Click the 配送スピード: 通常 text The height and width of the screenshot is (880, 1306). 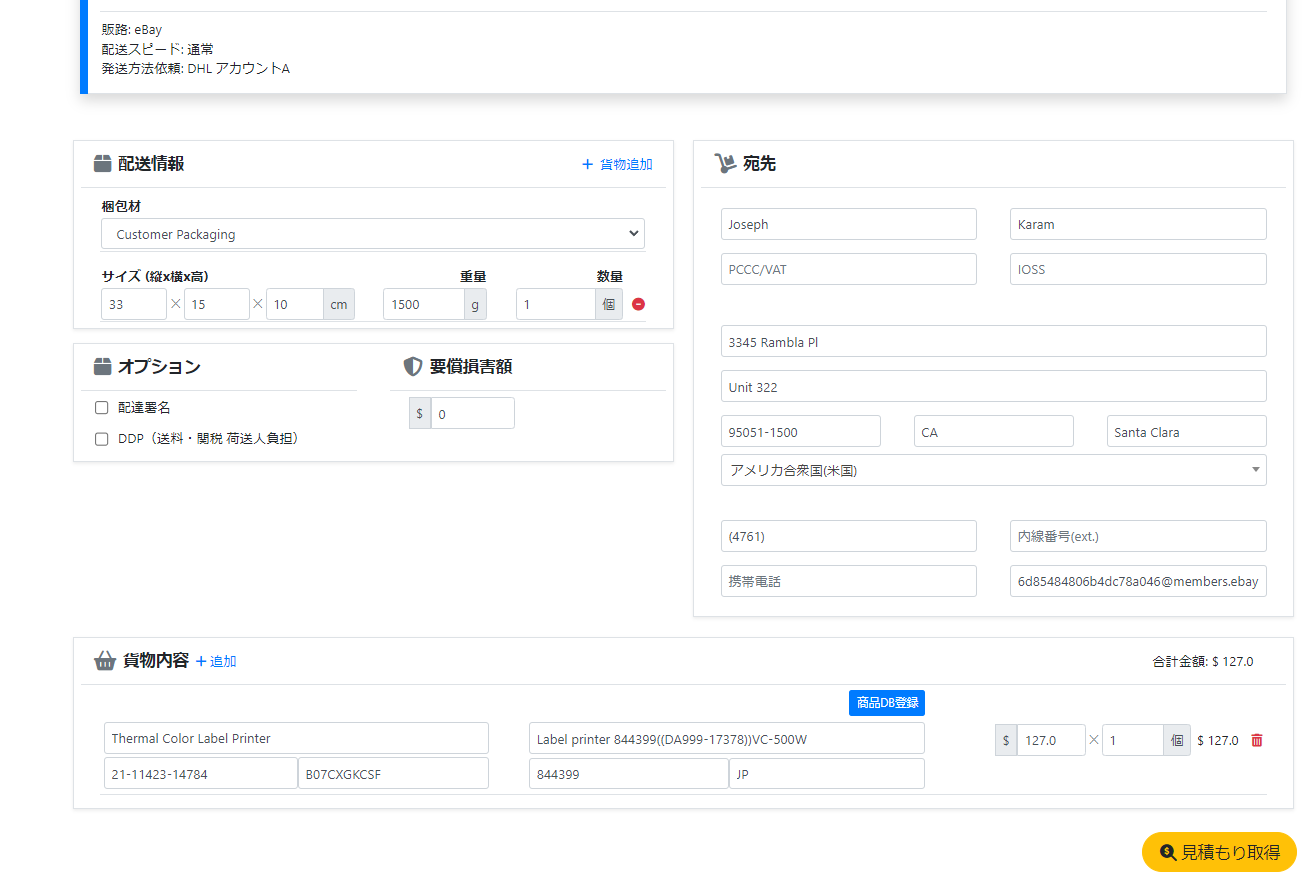click(x=157, y=49)
